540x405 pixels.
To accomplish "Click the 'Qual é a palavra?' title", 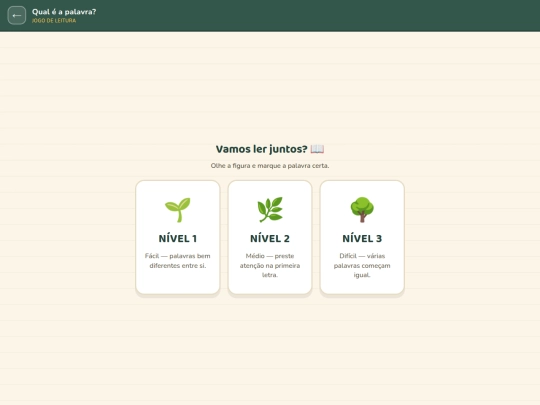I will (64, 12).
